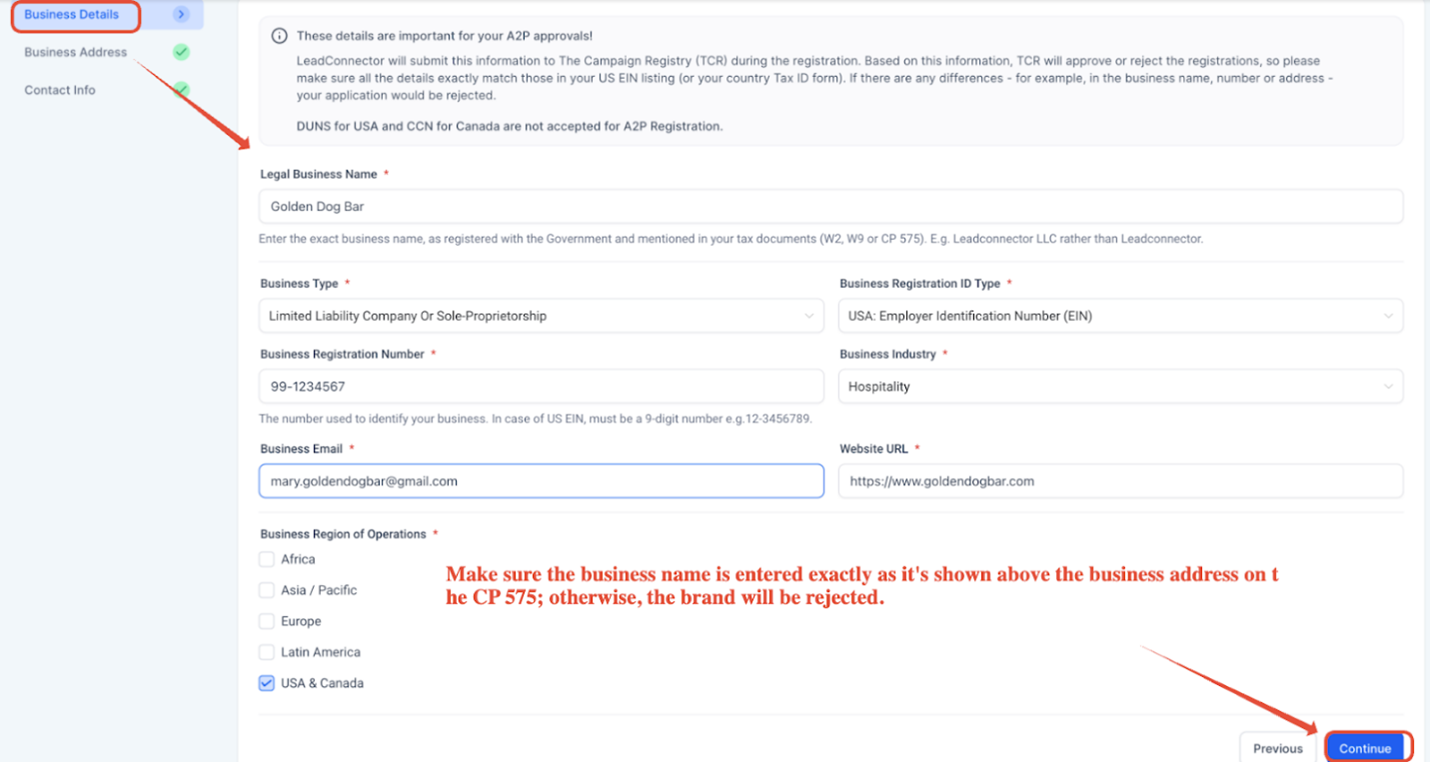This screenshot has height=762, width=1430.
Task: Check the Europe region checkbox
Action: [266, 621]
